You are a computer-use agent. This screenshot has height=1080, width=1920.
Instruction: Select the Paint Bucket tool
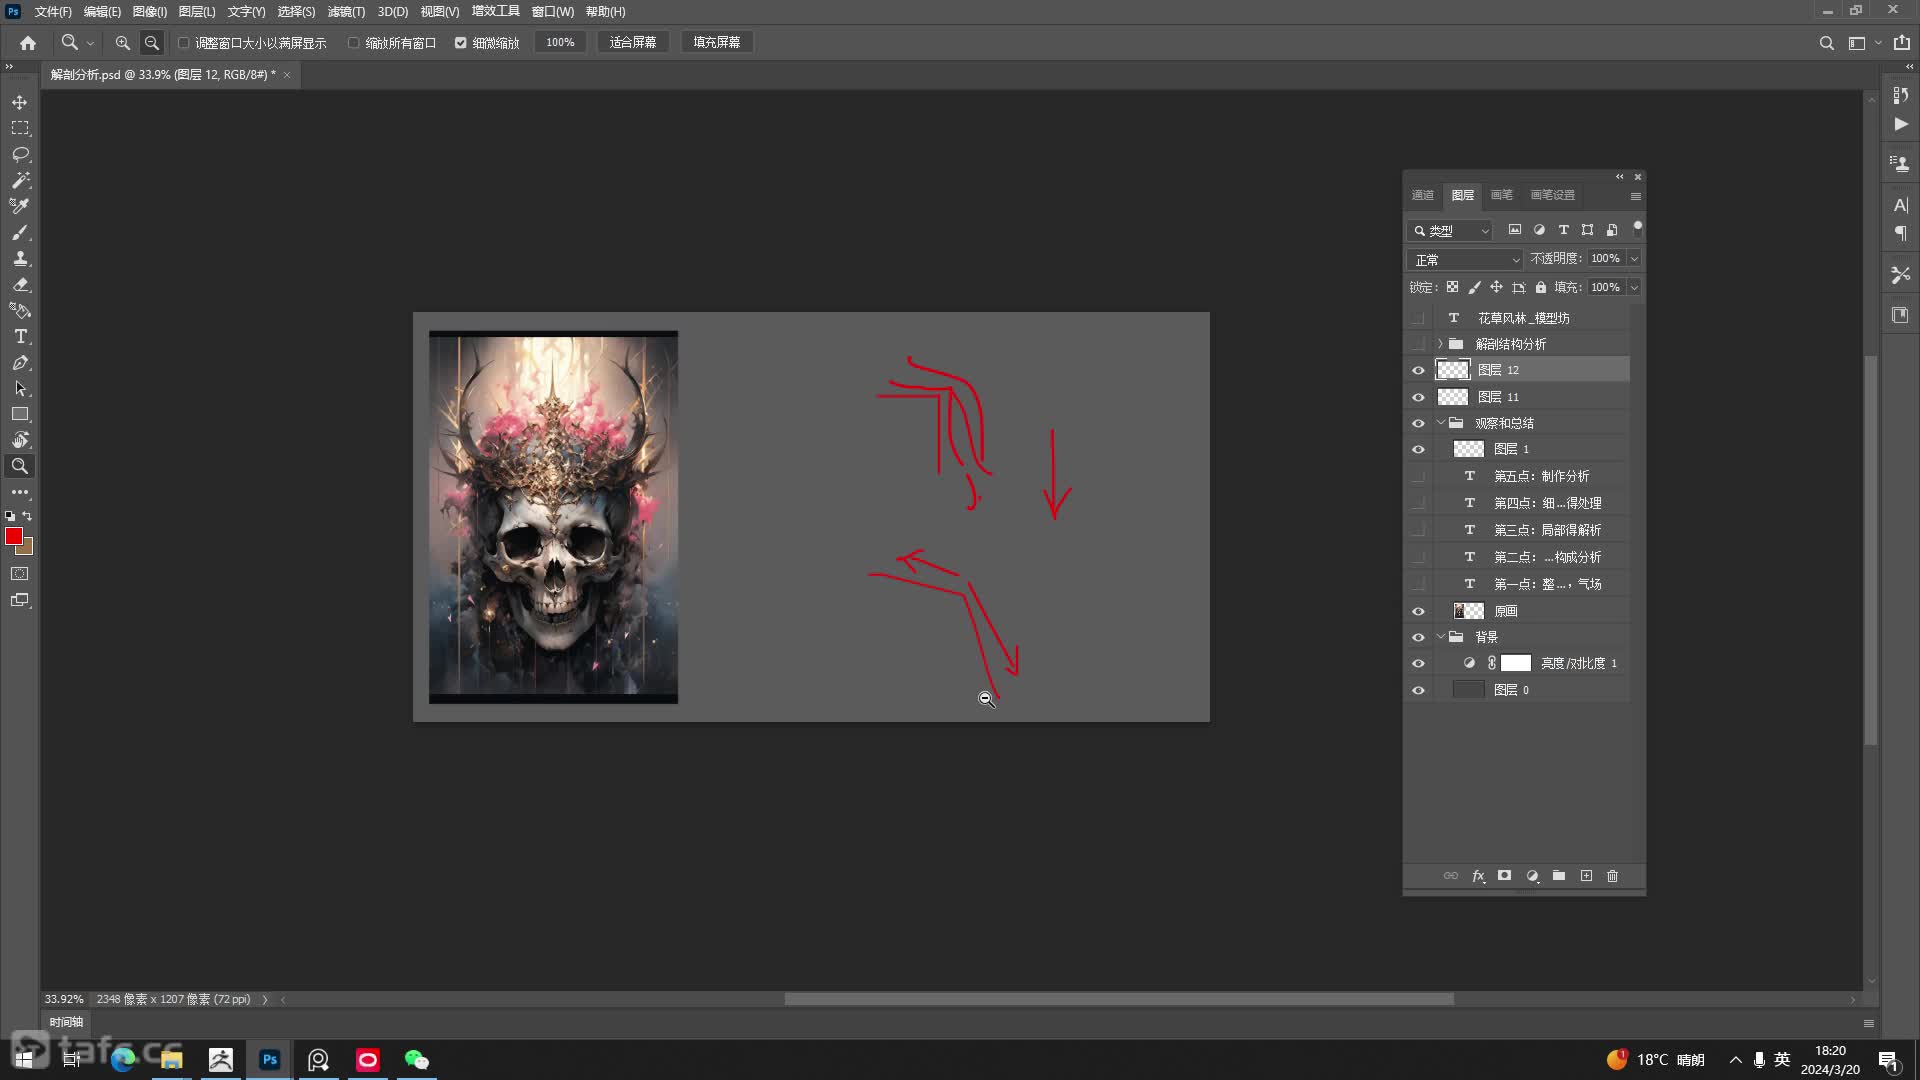[20, 310]
